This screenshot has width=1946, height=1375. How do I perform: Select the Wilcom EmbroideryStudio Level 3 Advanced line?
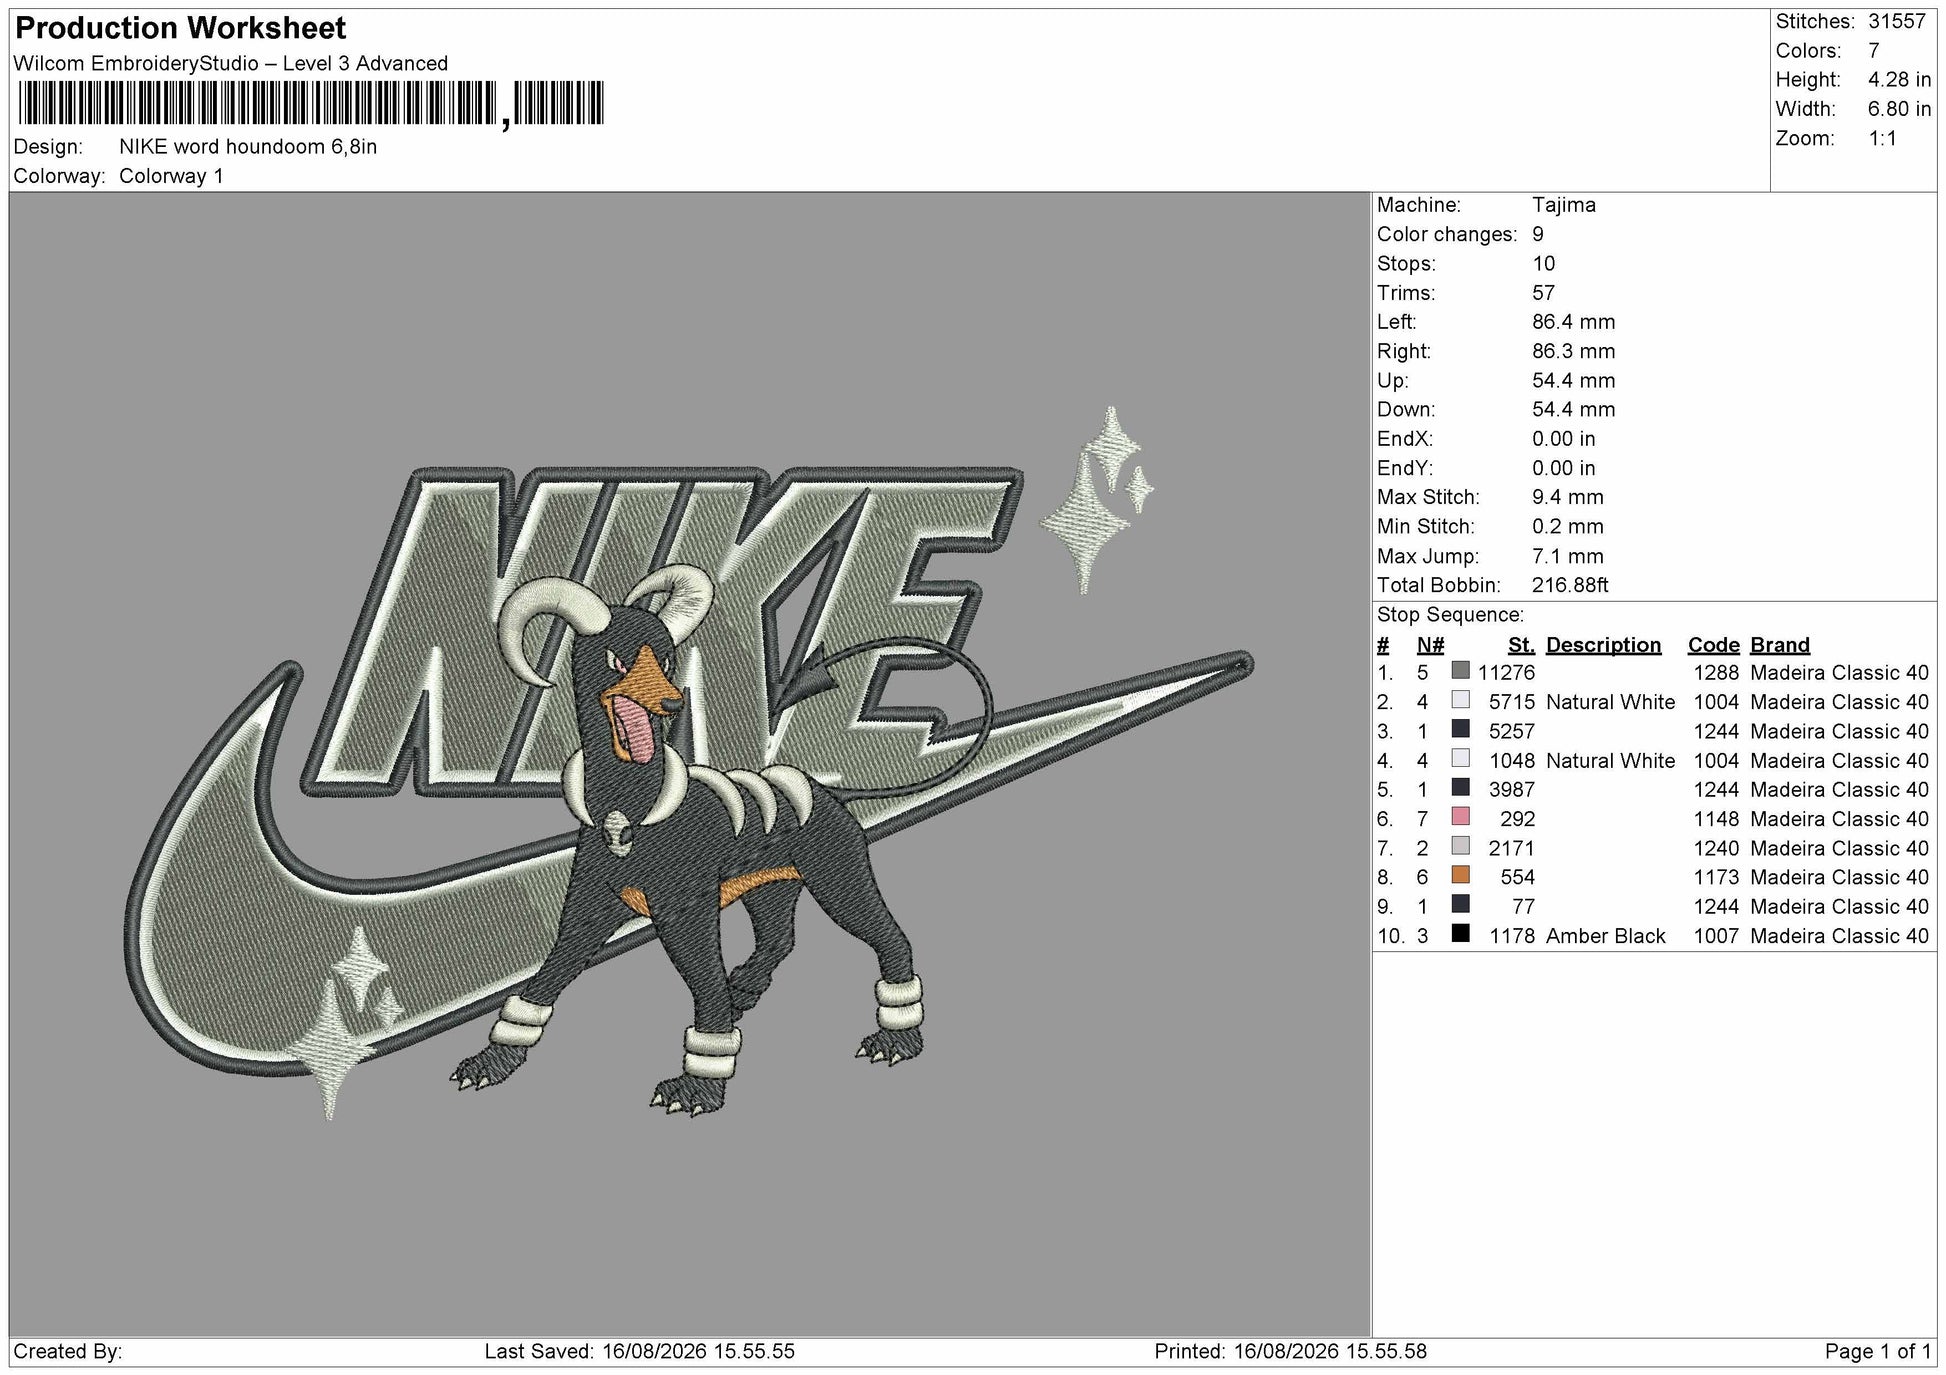coord(231,64)
